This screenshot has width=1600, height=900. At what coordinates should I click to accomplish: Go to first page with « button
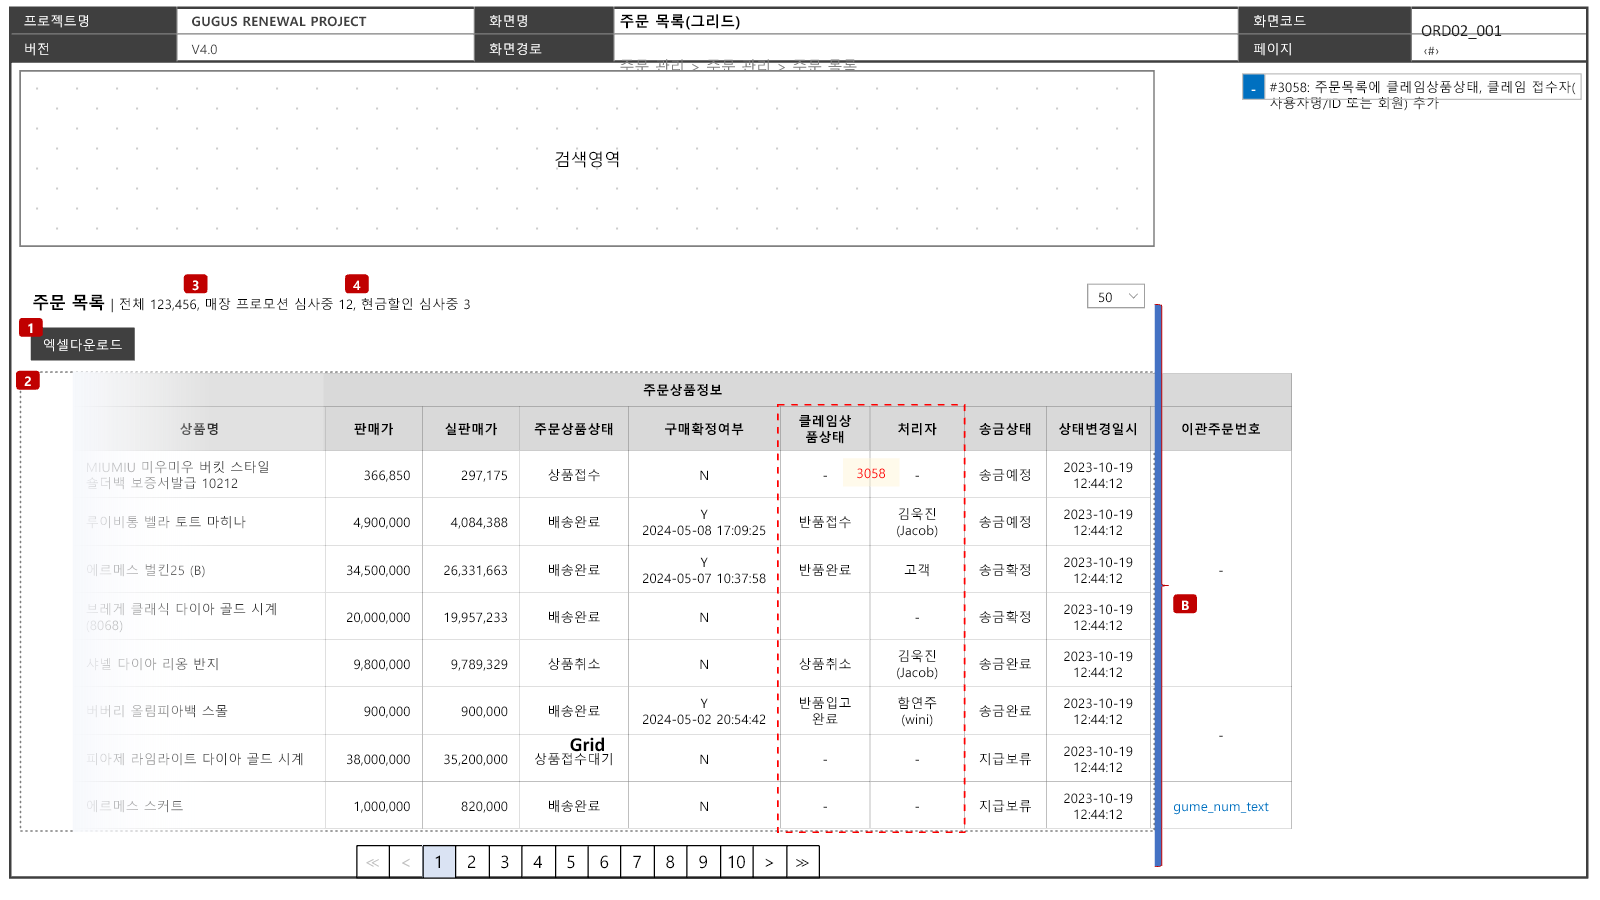click(373, 862)
